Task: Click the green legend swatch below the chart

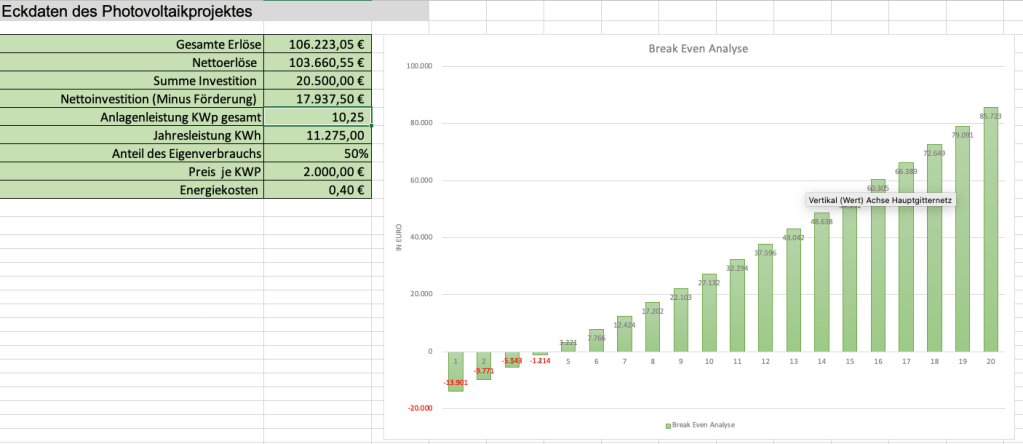Action: 668,425
